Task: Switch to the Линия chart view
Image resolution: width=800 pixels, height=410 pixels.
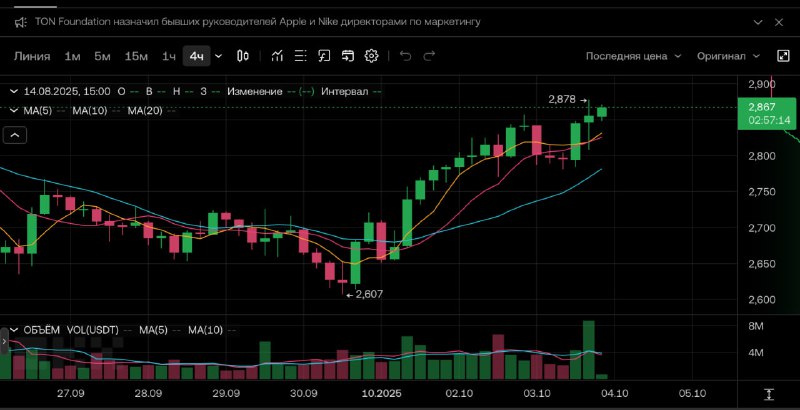Action: click(32, 56)
